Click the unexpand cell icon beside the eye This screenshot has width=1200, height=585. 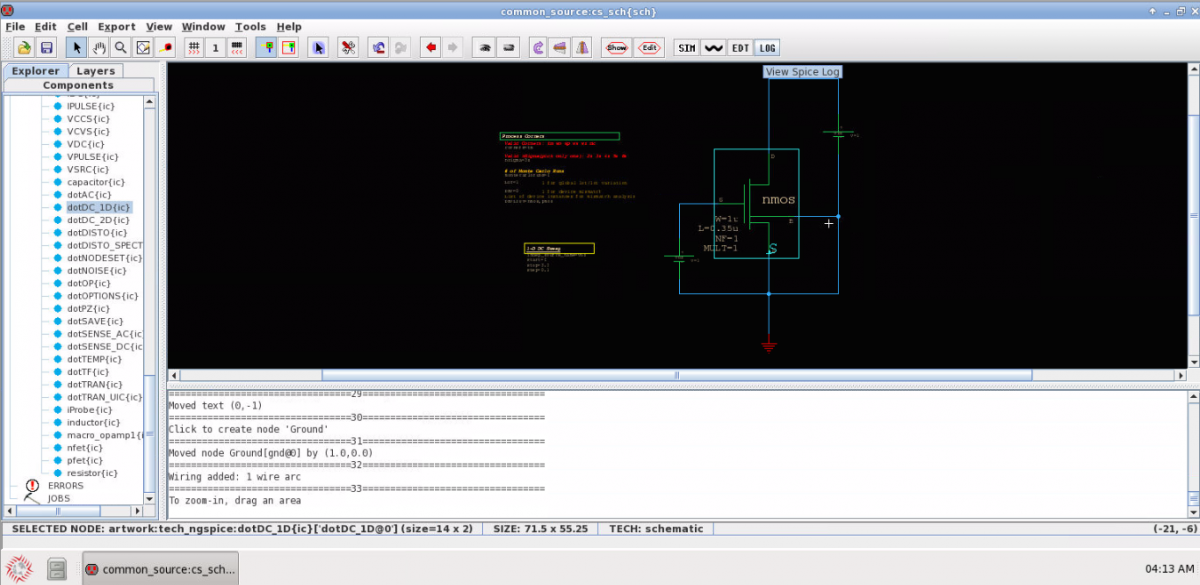[x=508, y=47]
